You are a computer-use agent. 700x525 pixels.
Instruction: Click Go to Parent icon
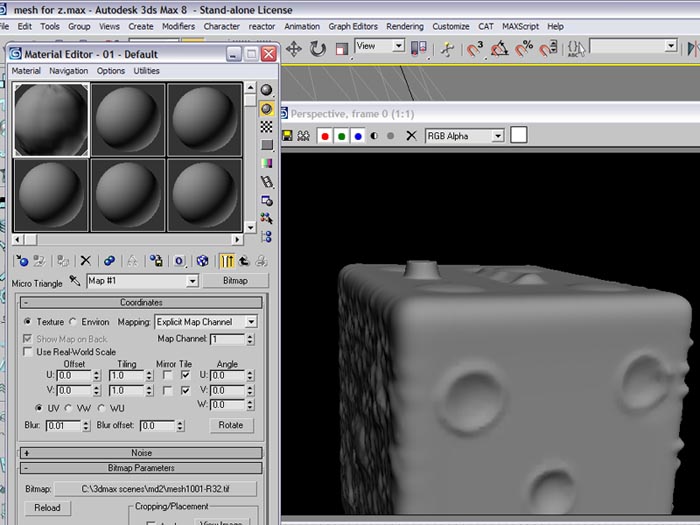pyautogui.click(x=244, y=261)
